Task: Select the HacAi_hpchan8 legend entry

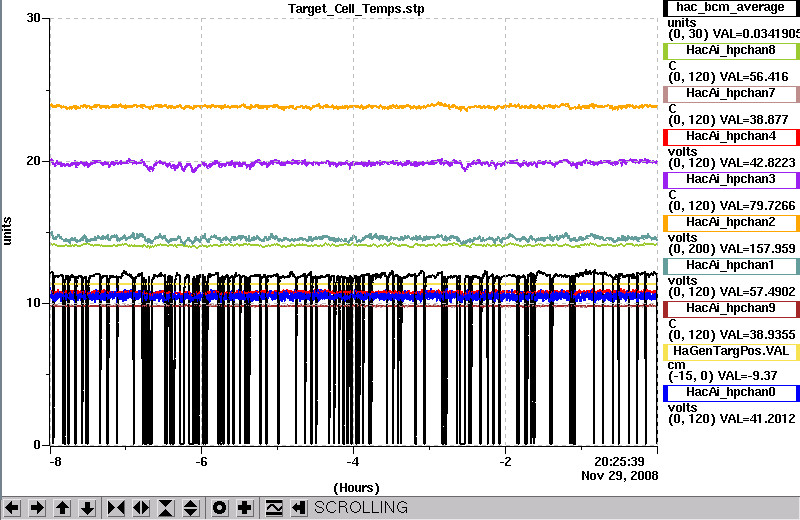Action: click(731, 51)
